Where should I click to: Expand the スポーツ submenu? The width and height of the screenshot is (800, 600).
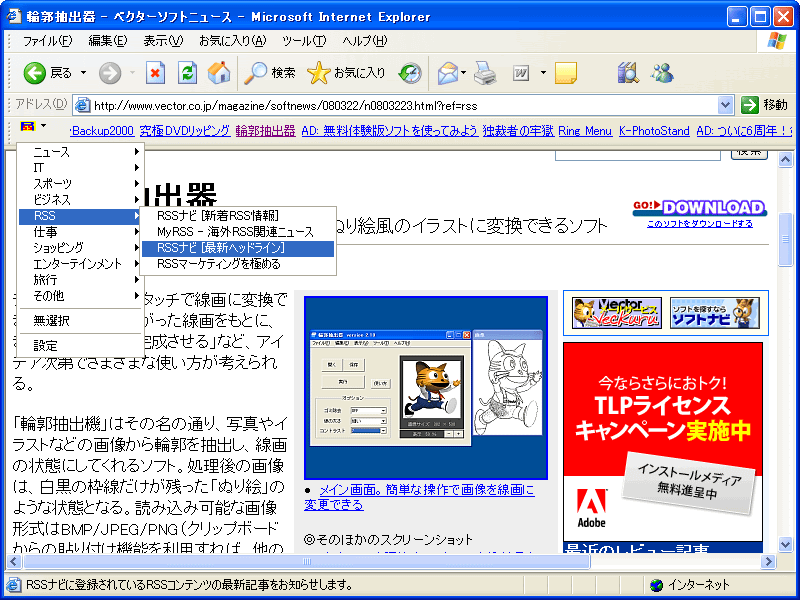point(80,184)
